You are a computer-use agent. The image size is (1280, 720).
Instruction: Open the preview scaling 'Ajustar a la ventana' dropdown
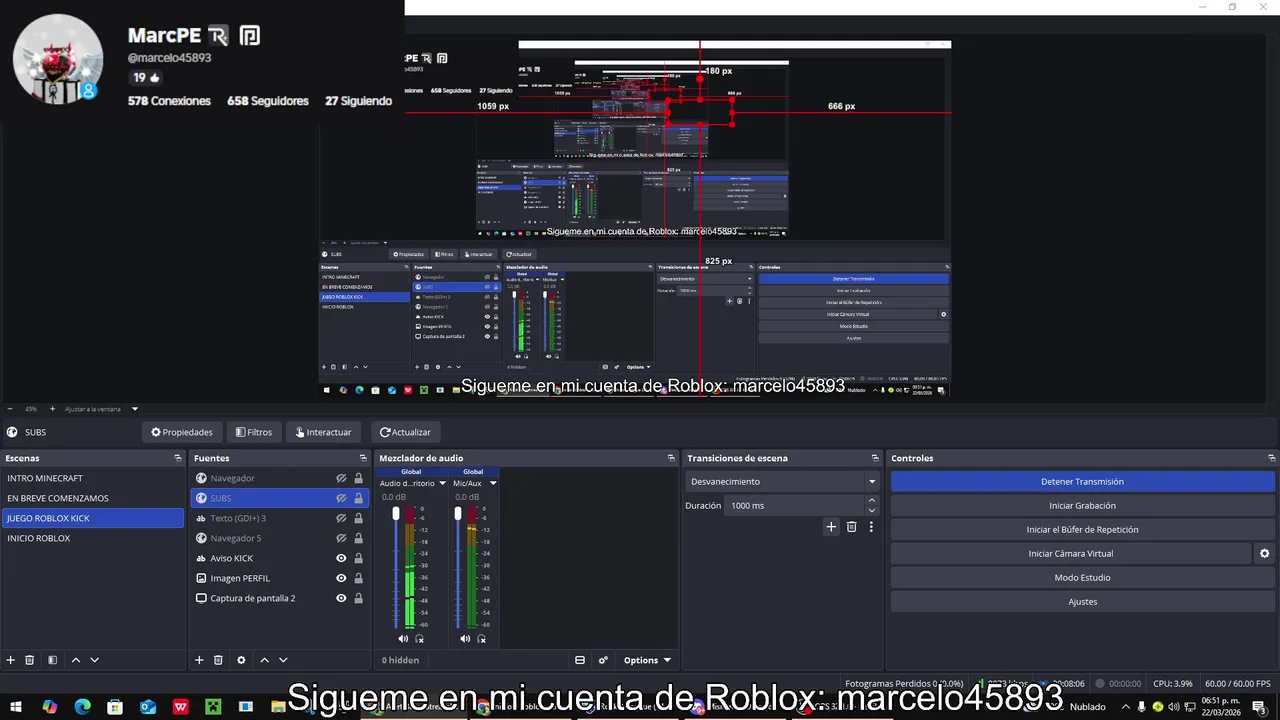(x=102, y=409)
